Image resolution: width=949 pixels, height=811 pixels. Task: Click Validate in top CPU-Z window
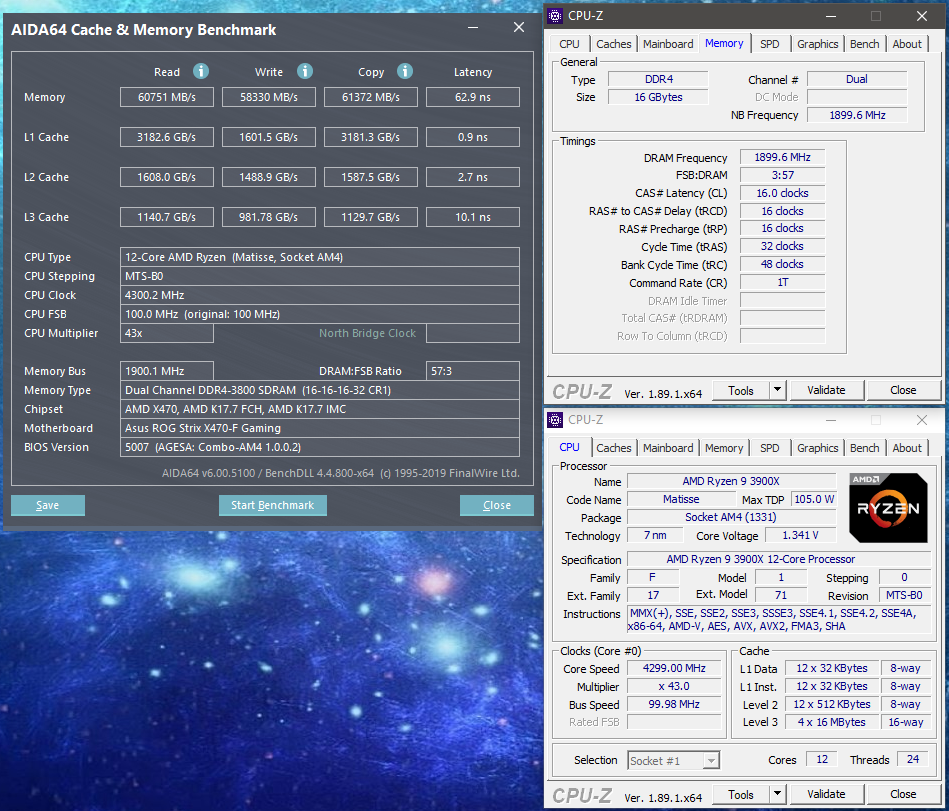tap(826, 390)
